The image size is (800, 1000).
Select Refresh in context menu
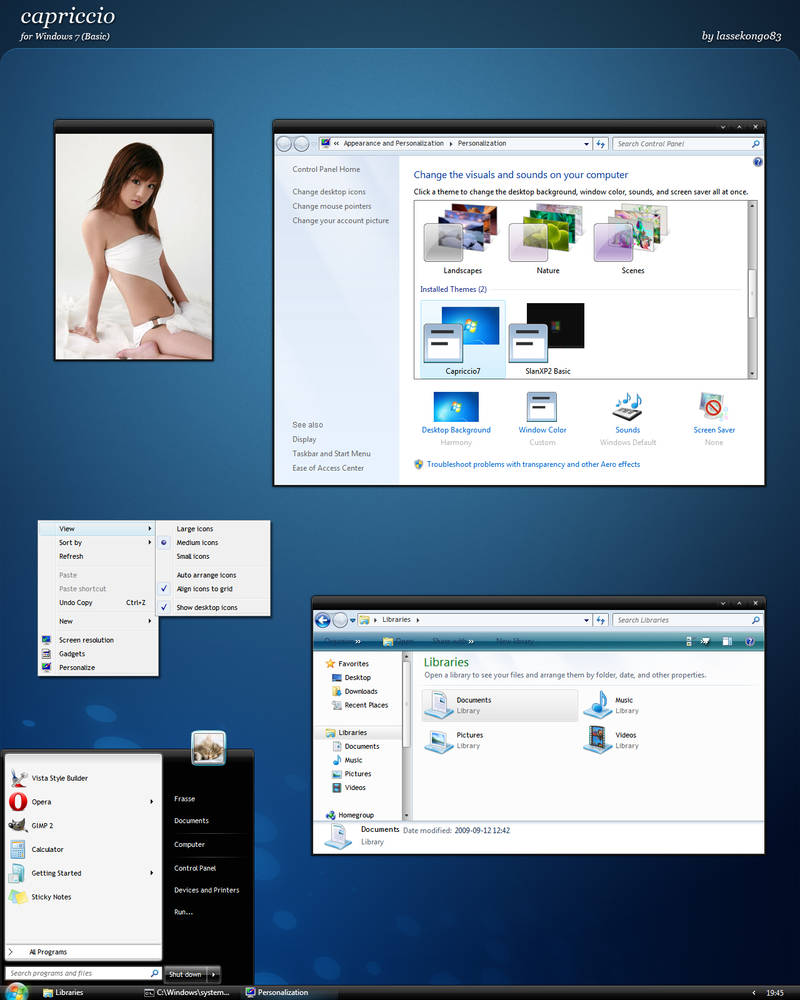click(x=71, y=556)
